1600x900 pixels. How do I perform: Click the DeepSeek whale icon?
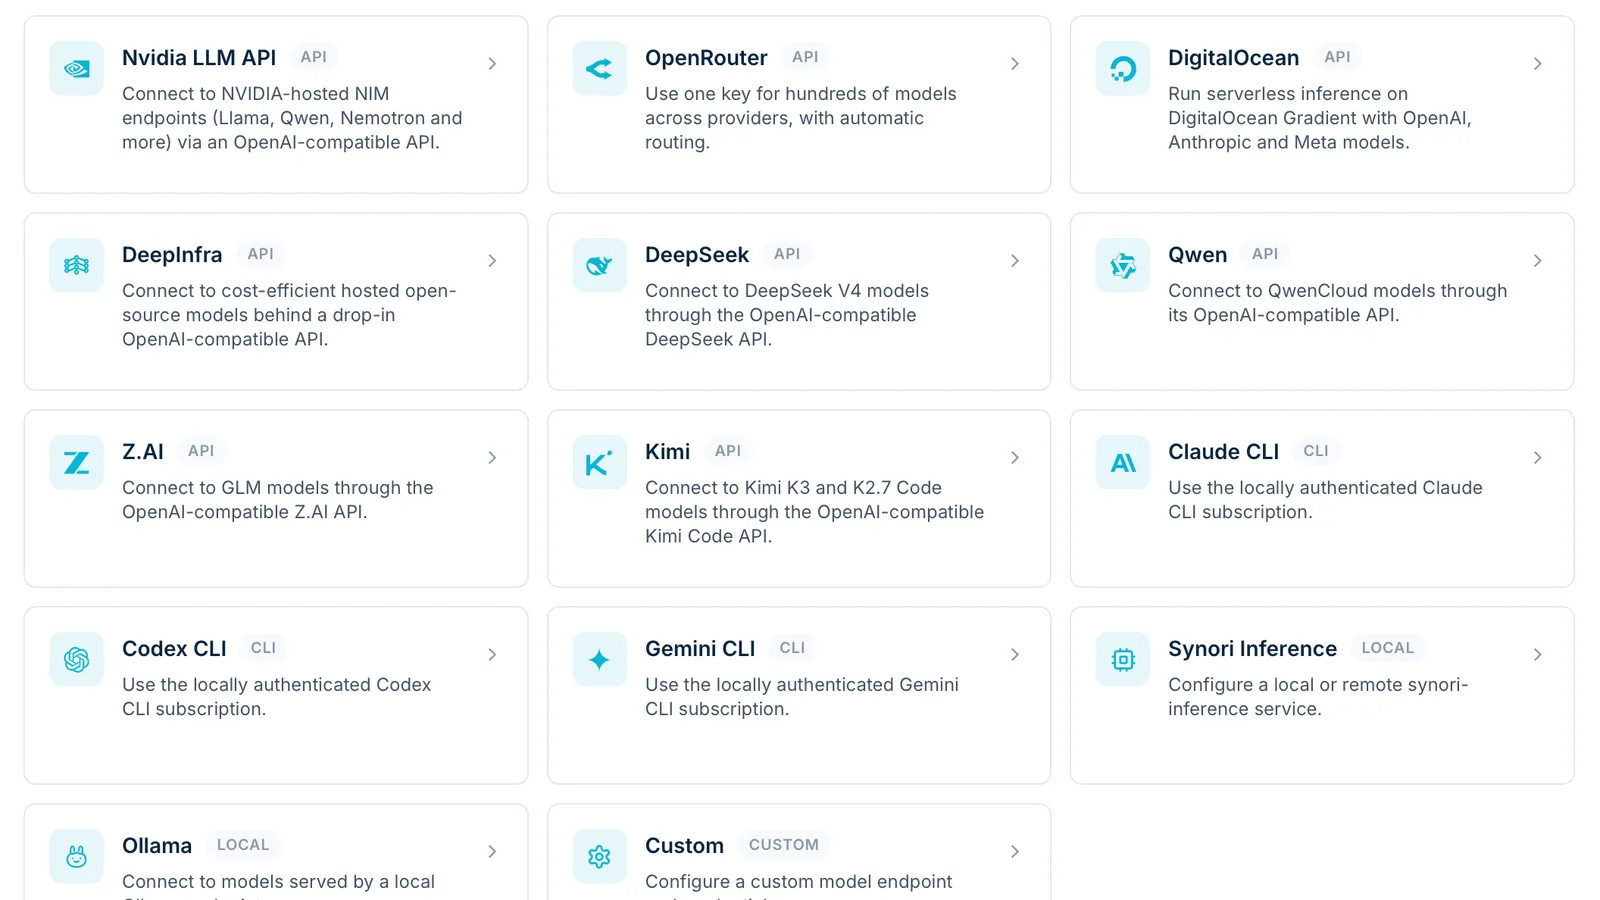(600, 265)
